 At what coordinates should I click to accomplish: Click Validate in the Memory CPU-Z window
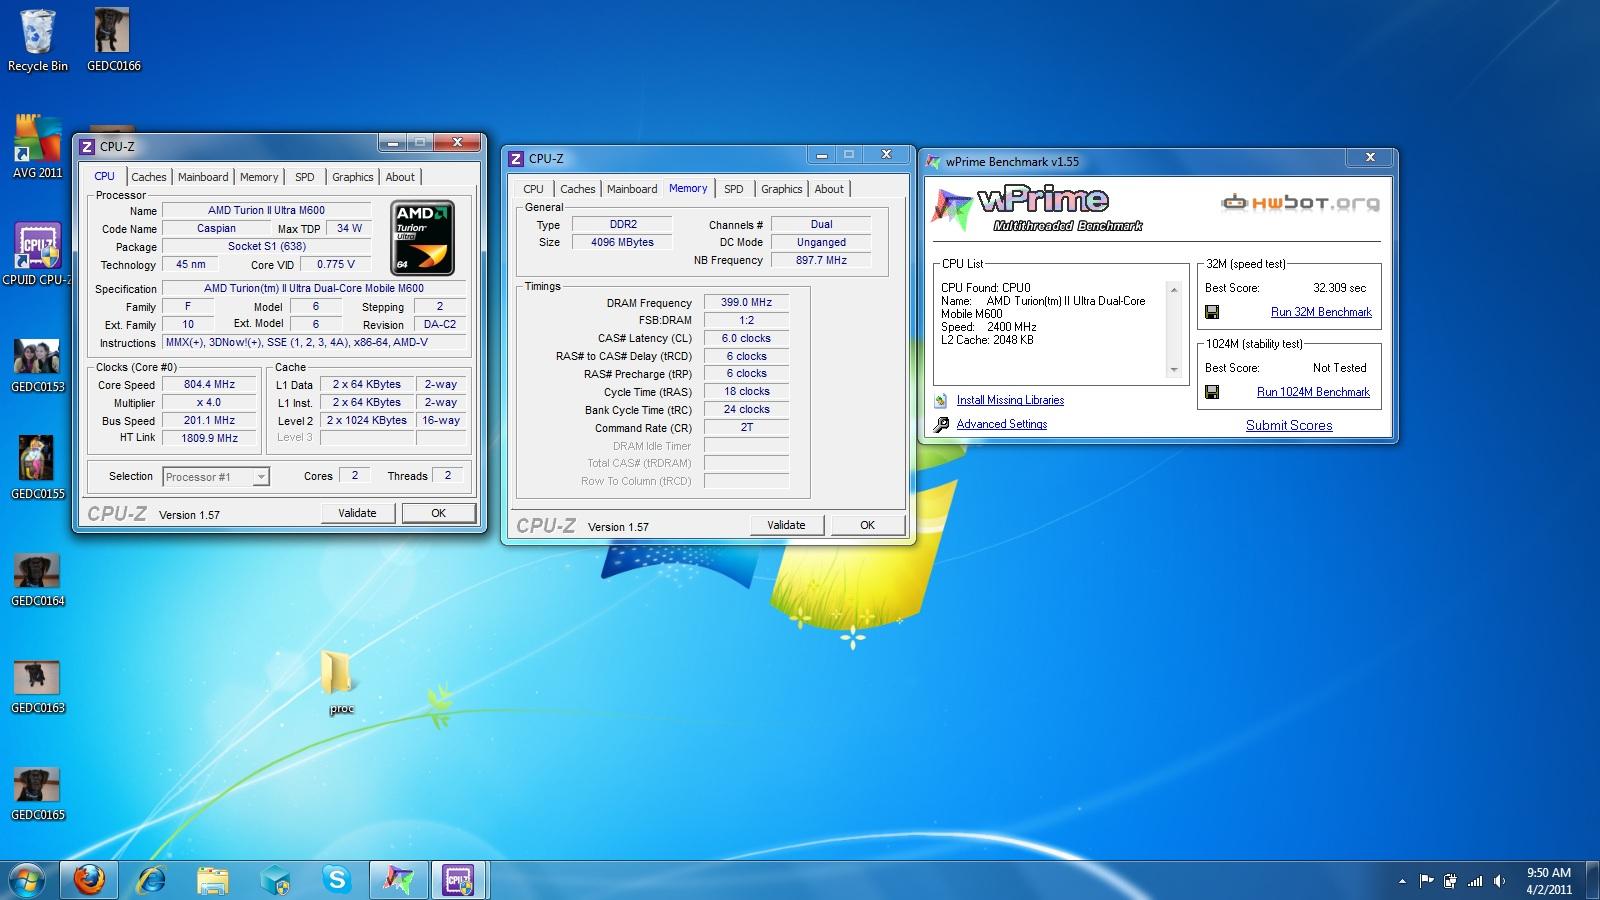(786, 525)
